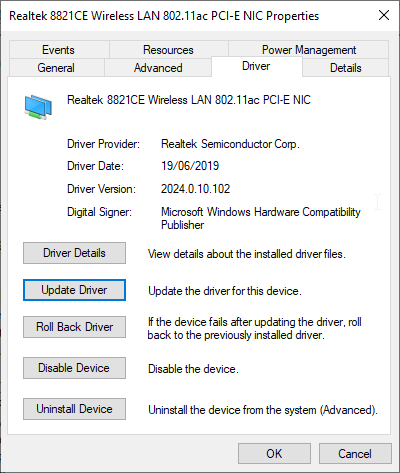The image size is (400, 473).
Task: Open the Advanced tab
Action: pyautogui.click(x=158, y=68)
